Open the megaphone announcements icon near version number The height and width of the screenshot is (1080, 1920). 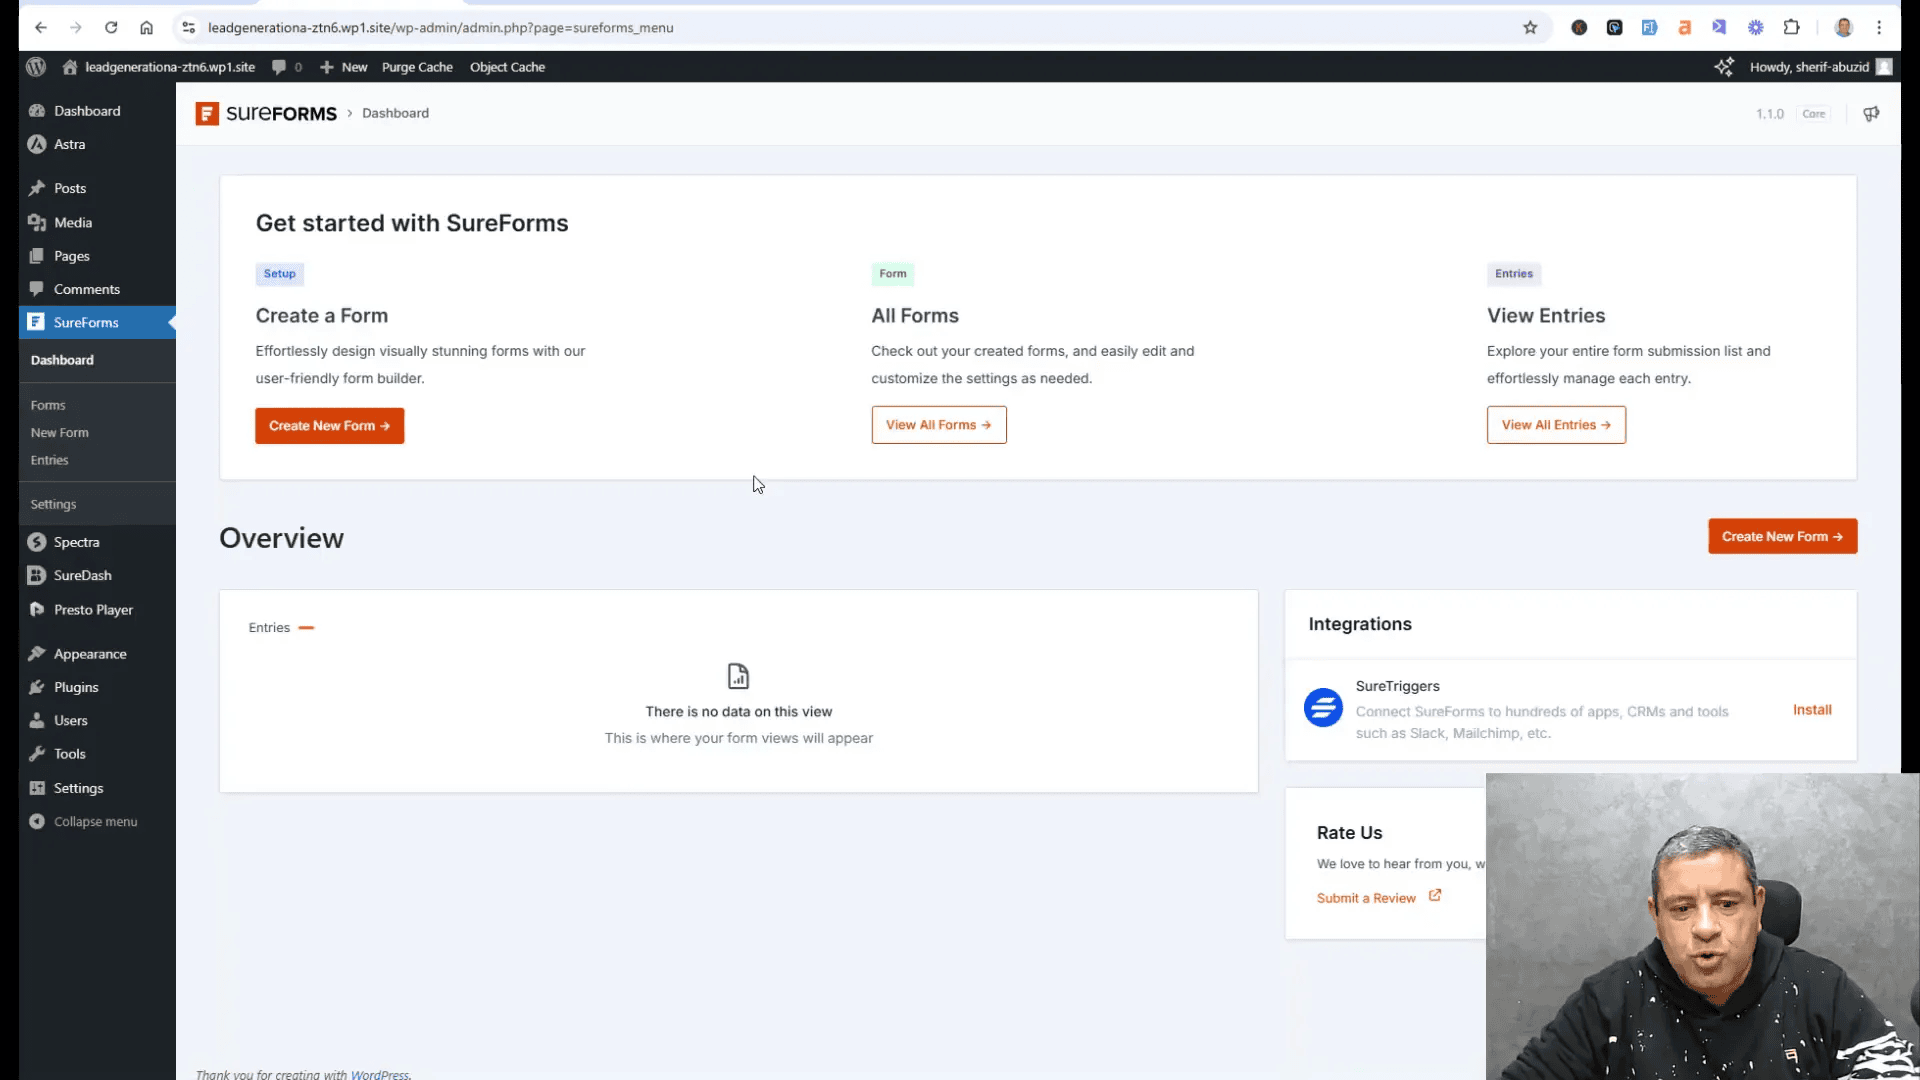[1871, 113]
